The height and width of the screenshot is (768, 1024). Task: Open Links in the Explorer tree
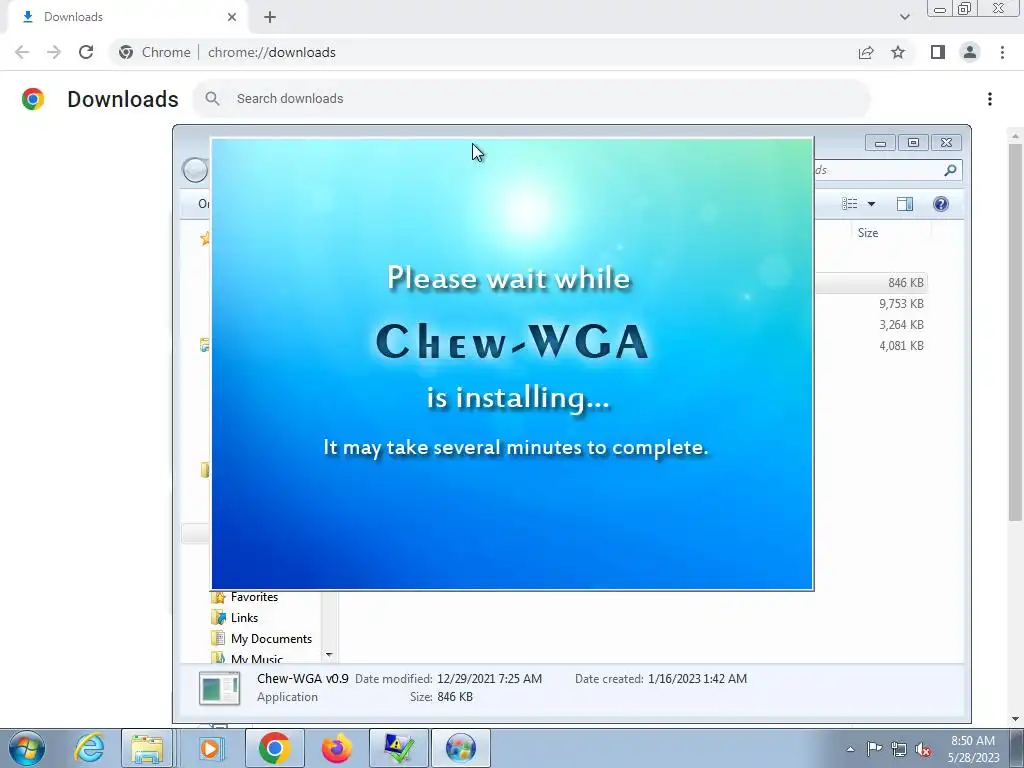click(x=244, y=618)
